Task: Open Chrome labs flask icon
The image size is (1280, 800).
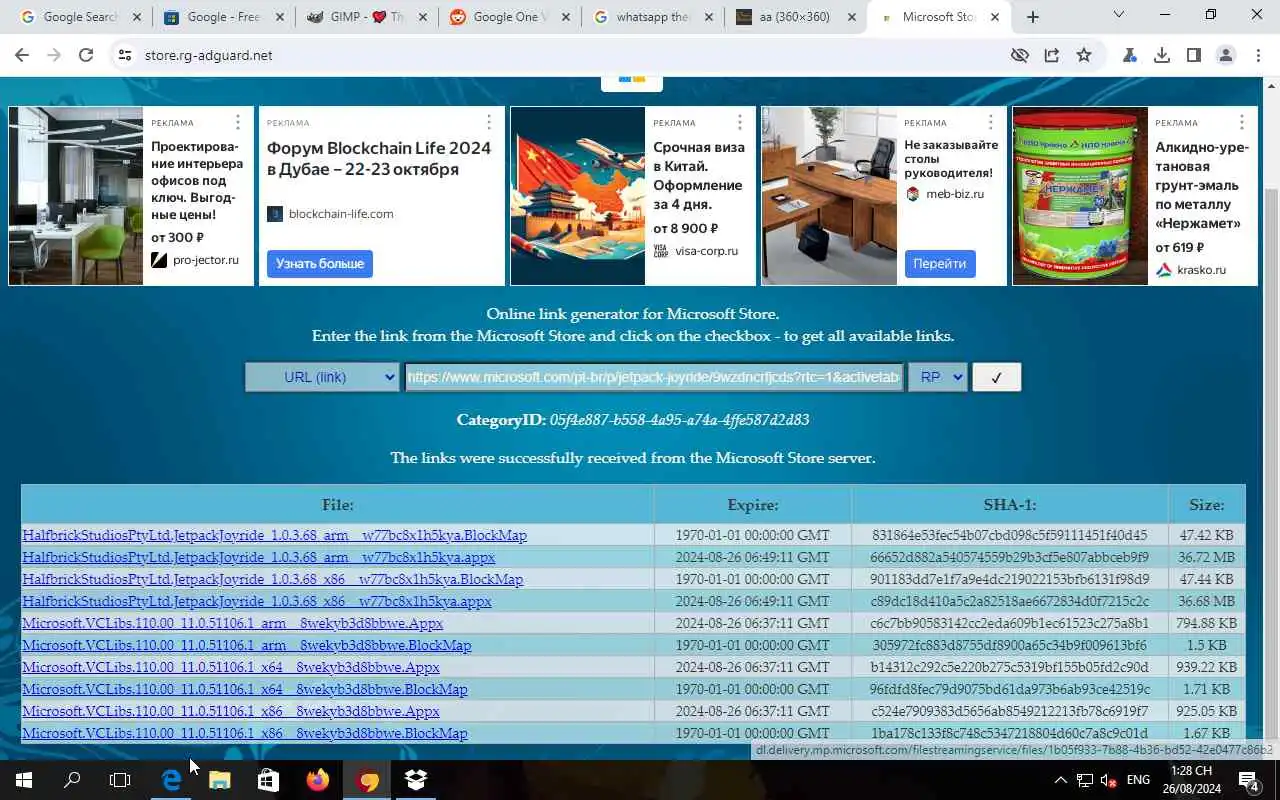Action: [1130, 56]
